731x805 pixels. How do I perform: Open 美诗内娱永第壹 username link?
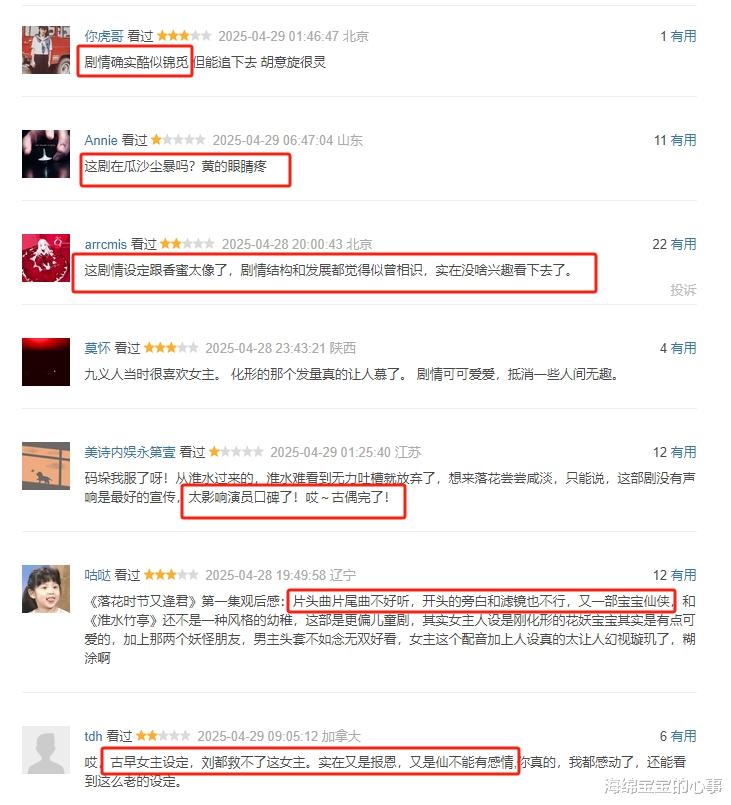click(x=130, y=452)
